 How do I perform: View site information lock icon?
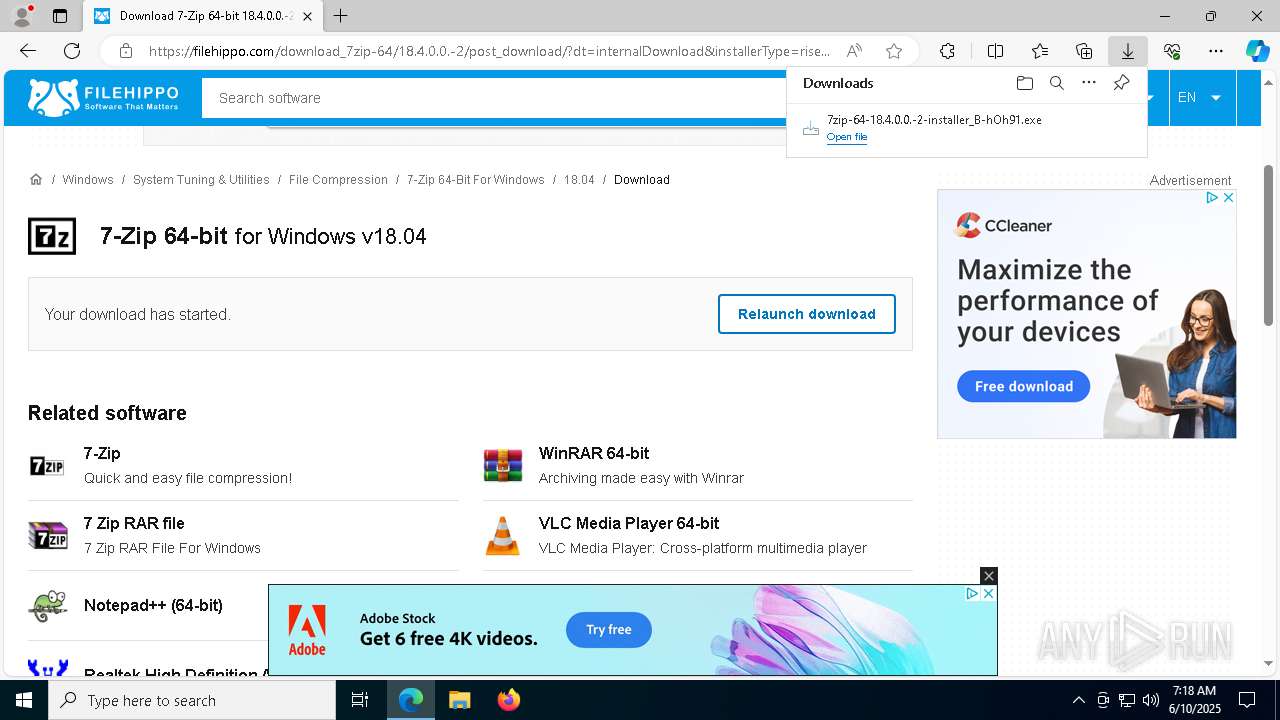coord(126,51)
